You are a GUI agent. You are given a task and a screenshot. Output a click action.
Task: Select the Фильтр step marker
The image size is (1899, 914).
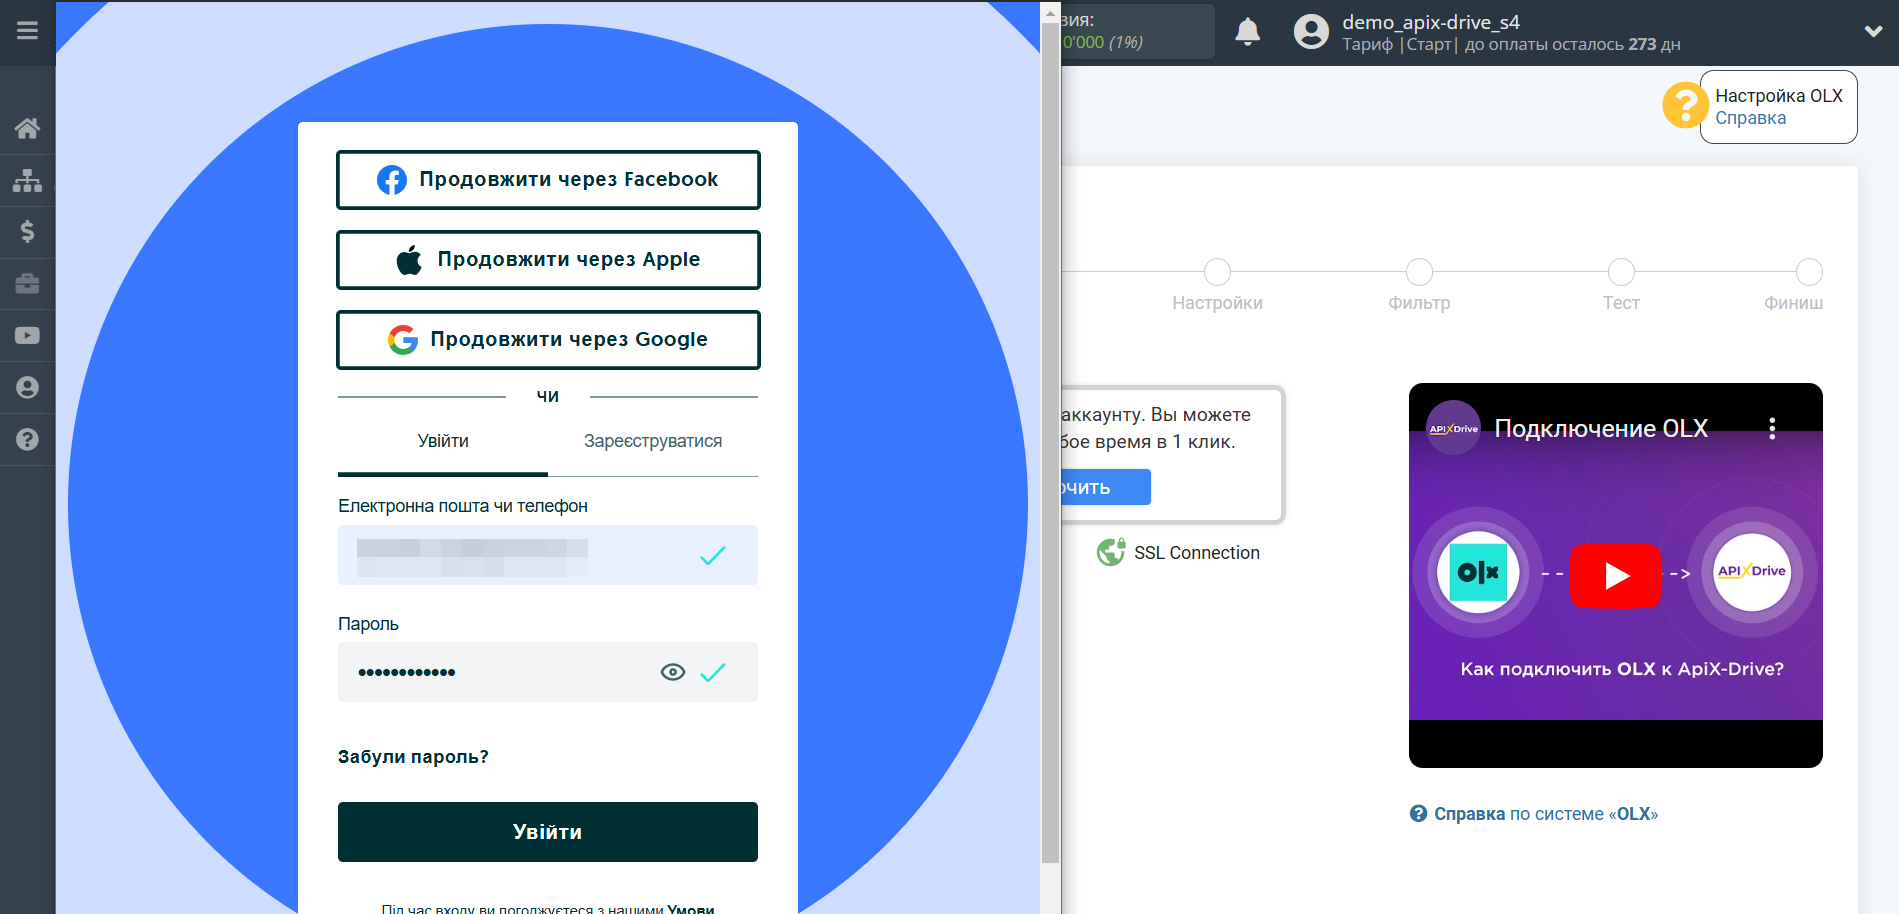pyautogui.click(x=1419, y=272)
